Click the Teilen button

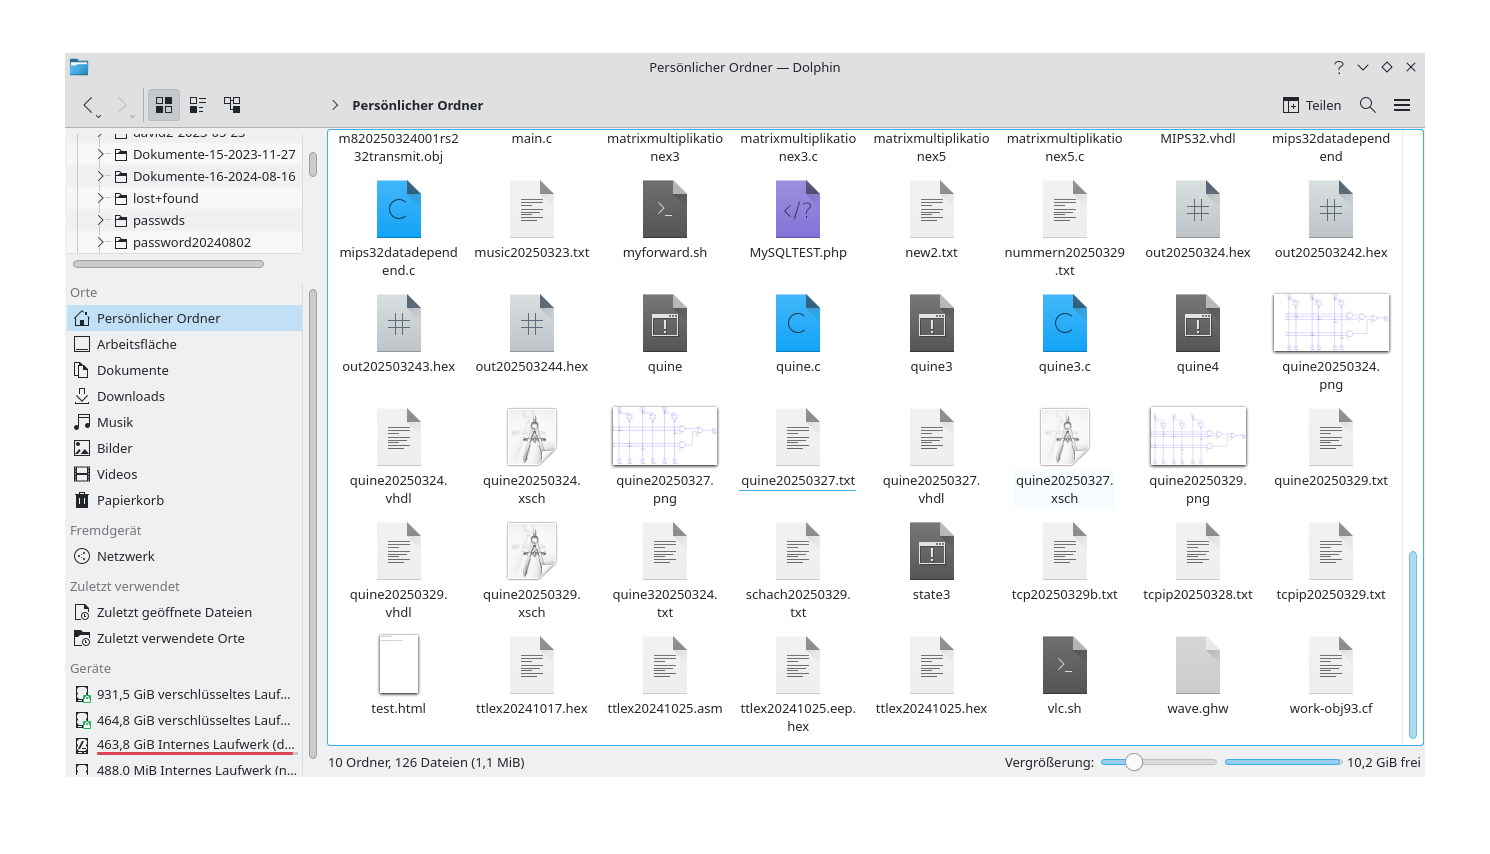coord(1311,104)
